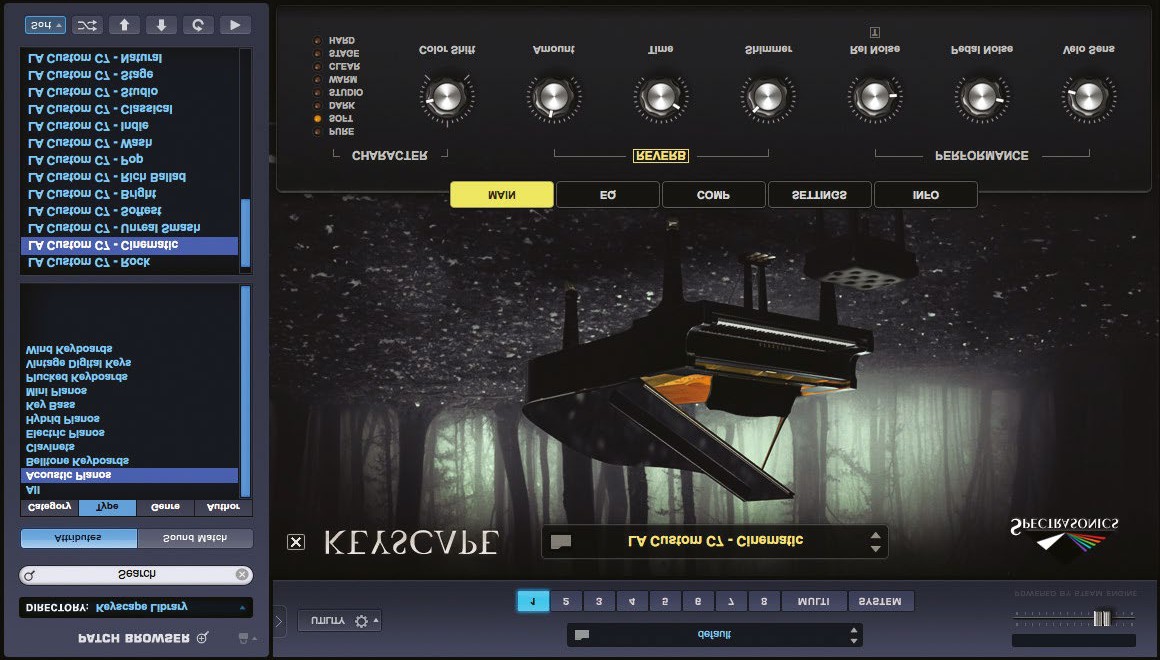1160x660 pixels.
Task: Open the INFO tab
Action: 925,195
